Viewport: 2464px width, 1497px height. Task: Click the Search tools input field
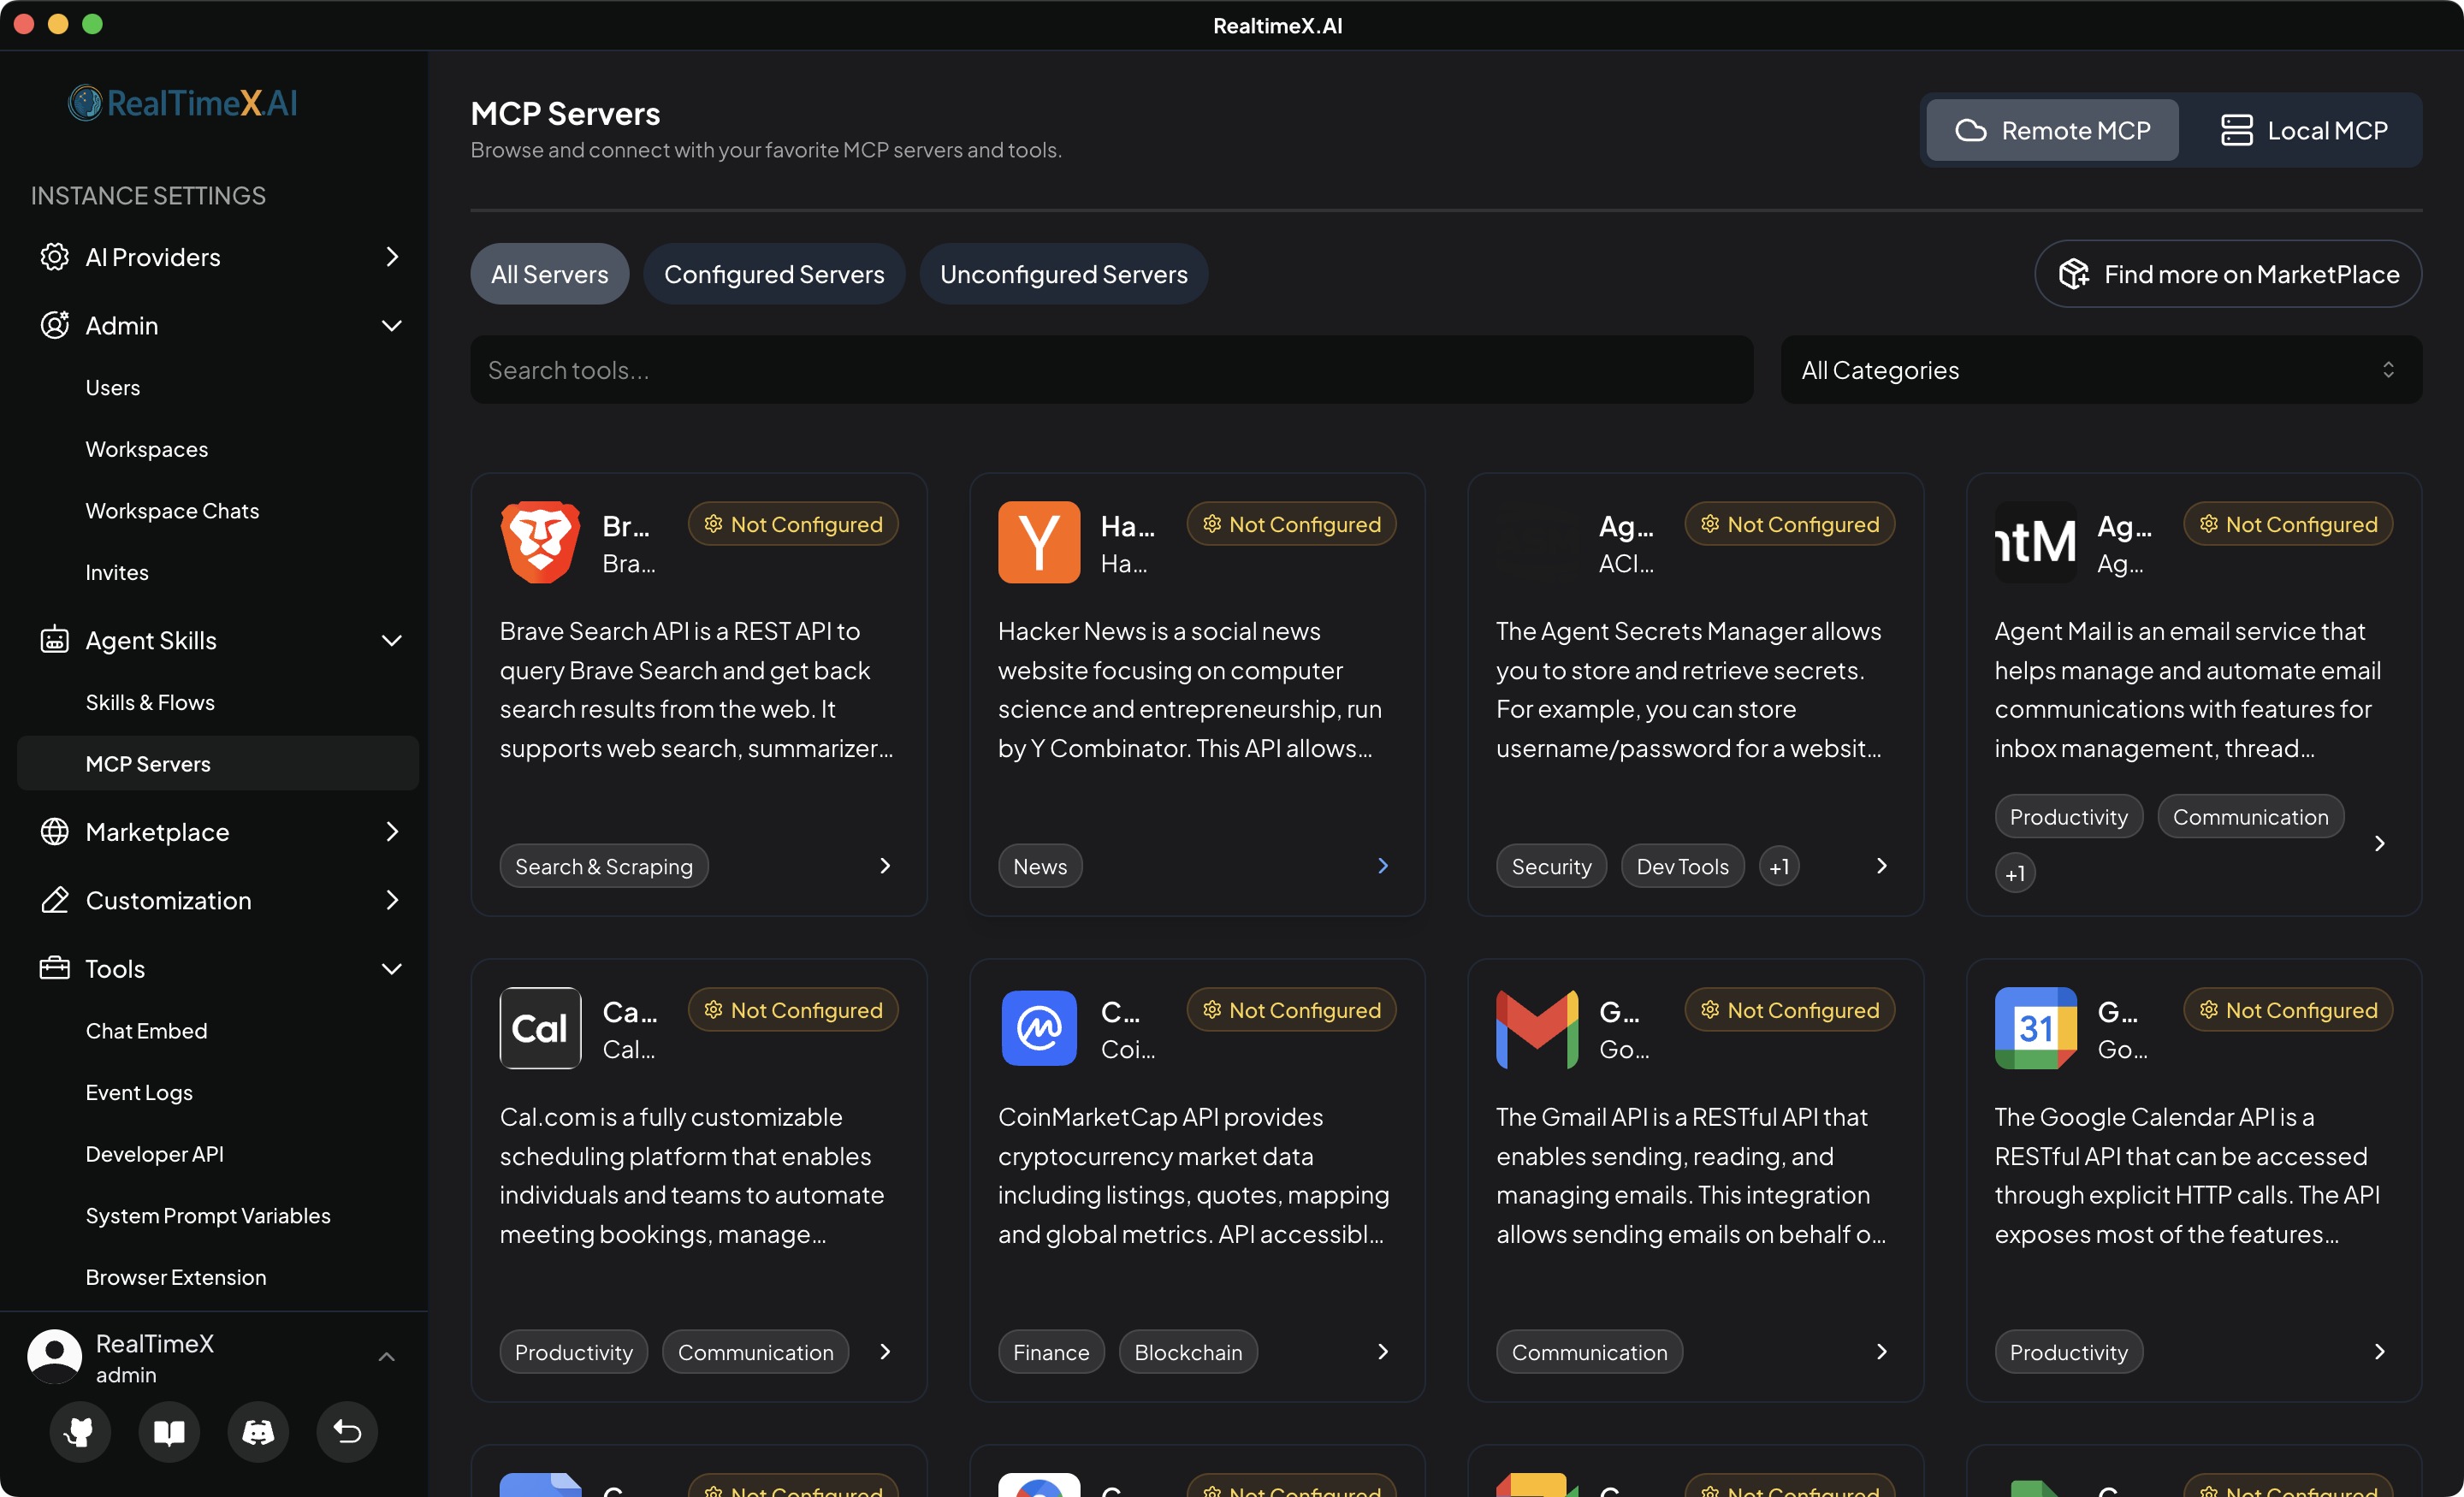pos(1110,370)
